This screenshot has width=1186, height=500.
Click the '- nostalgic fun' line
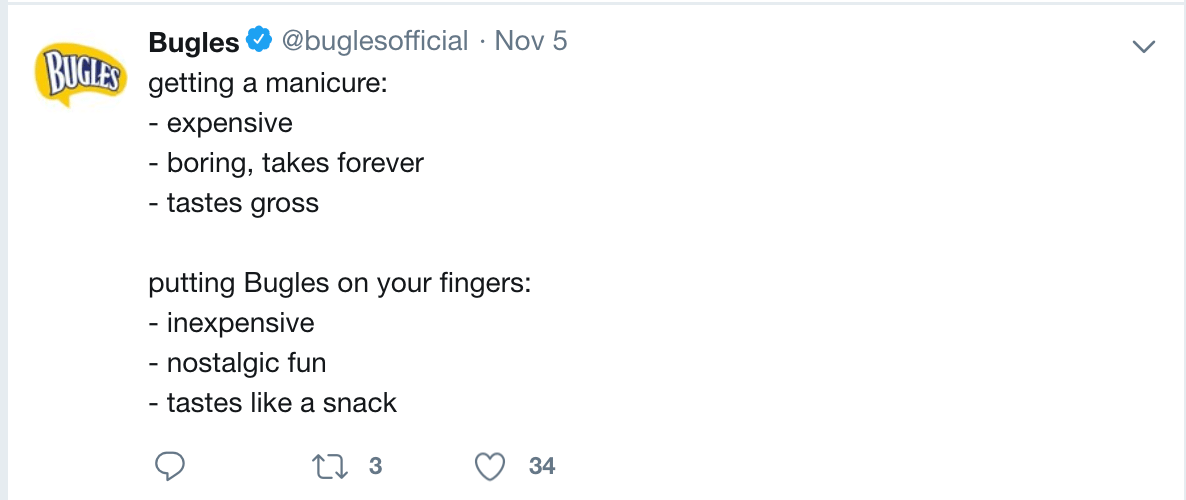(238, 363)
